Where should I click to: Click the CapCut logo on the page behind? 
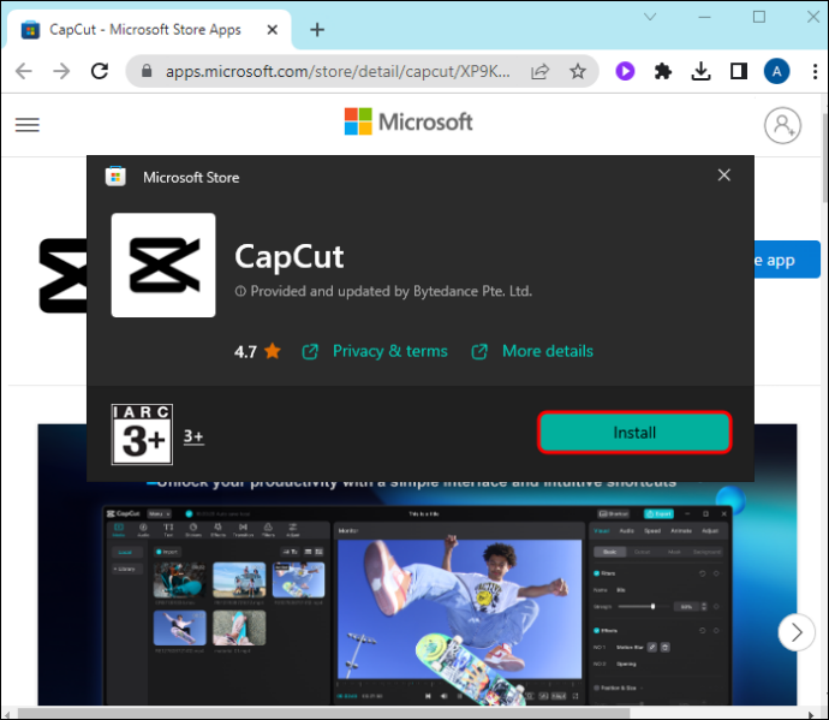[x=63, y=275]
